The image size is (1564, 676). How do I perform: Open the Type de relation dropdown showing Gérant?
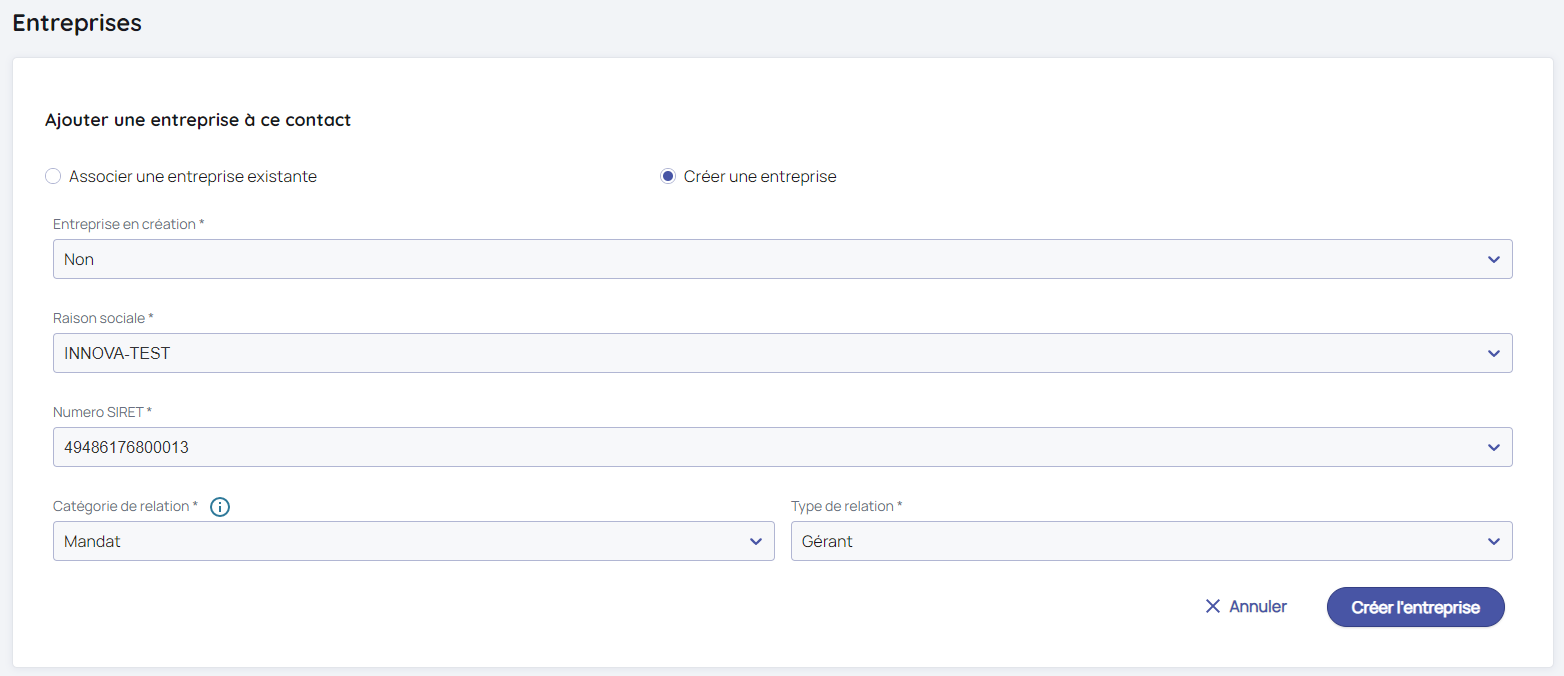pos(1130,542)
